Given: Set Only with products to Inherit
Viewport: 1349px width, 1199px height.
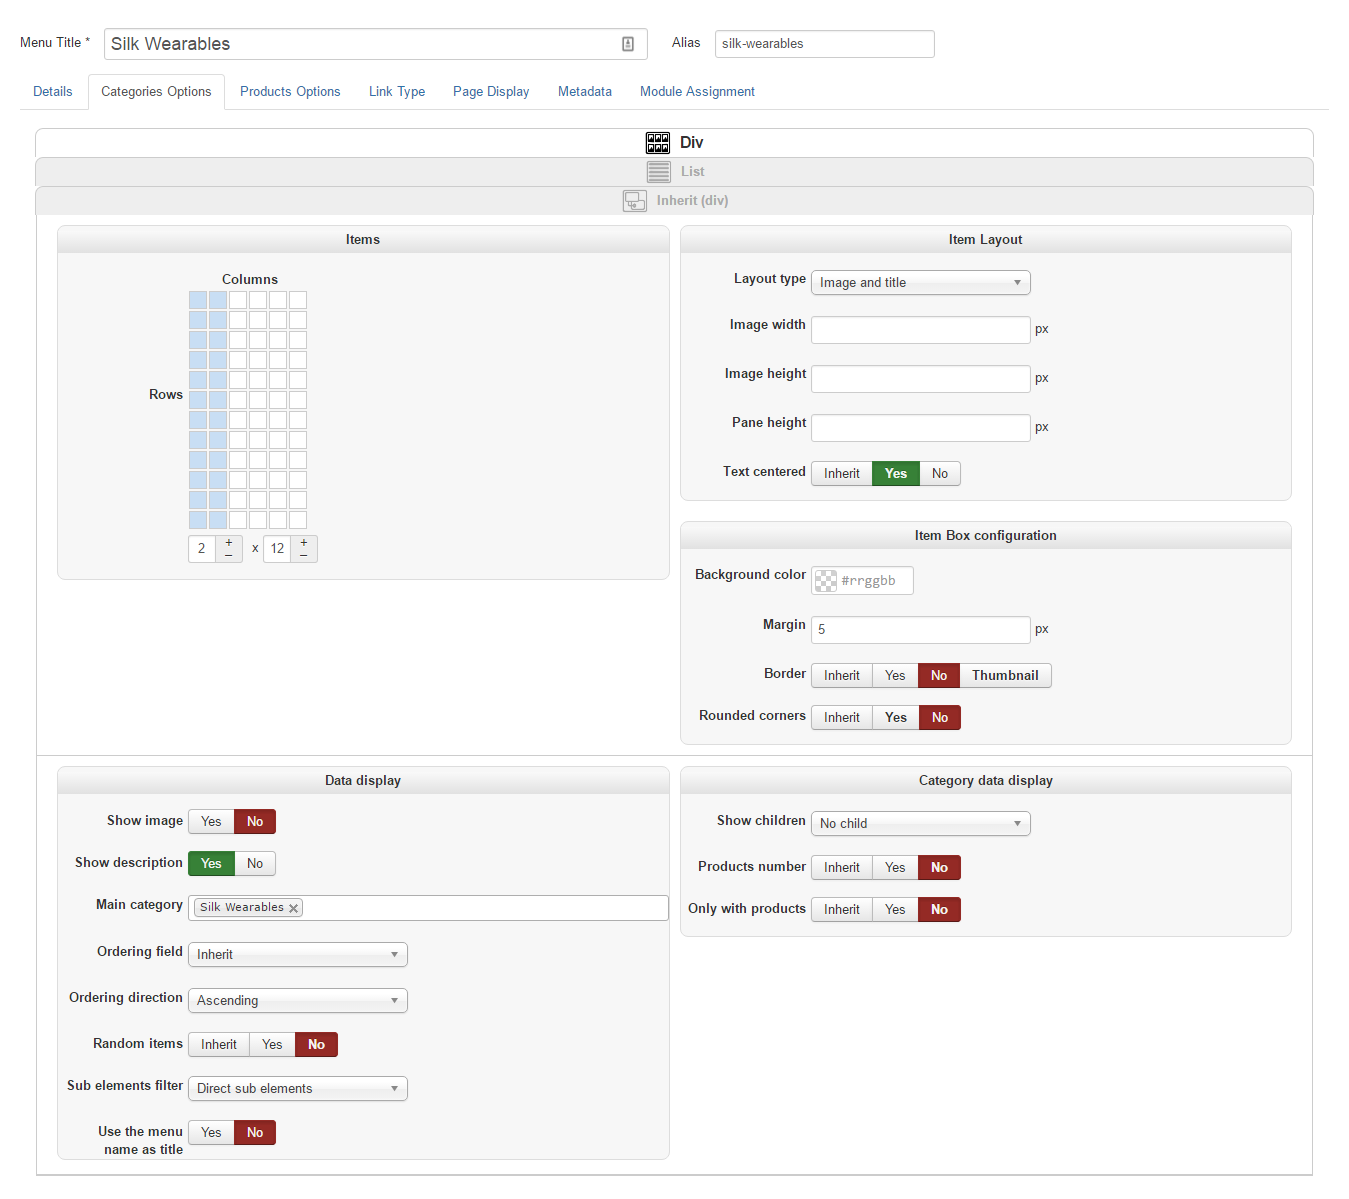Looking at the screenshot, I should coord(842,910).
